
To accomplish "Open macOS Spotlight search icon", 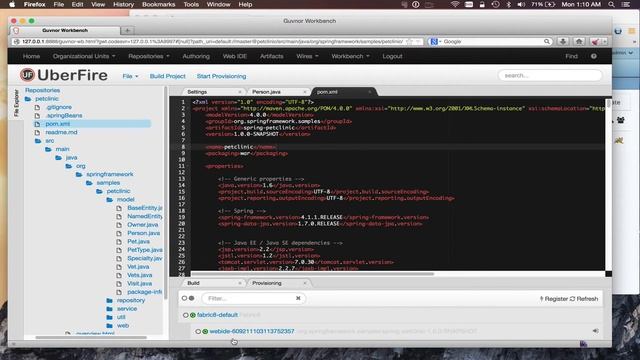I will (611, 4).
